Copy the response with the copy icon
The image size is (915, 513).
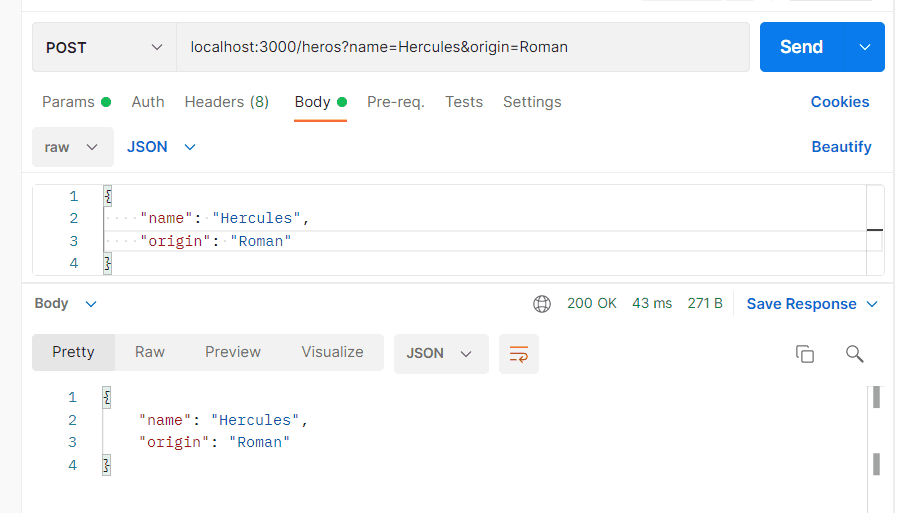804,354
